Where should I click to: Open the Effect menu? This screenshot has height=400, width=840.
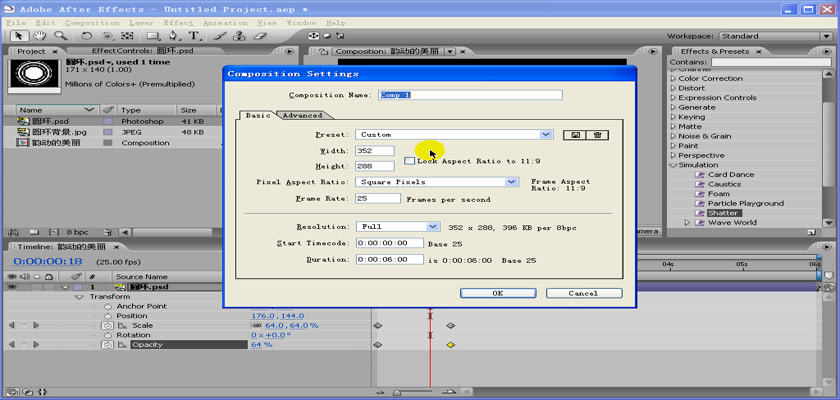178,23
